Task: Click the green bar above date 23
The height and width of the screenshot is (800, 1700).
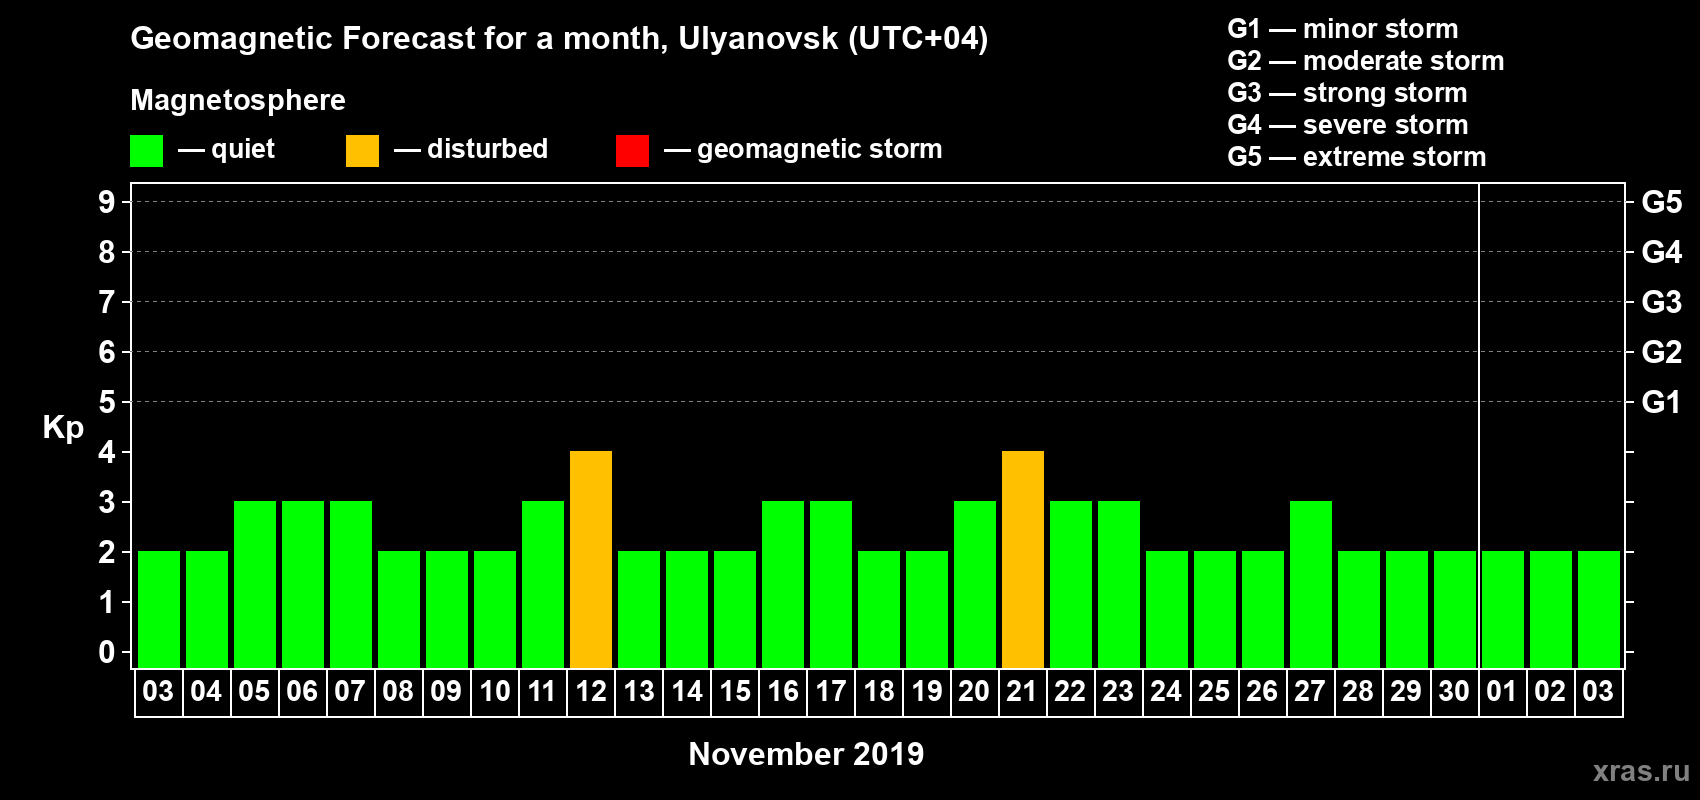Action: [x=1119, y=584]
